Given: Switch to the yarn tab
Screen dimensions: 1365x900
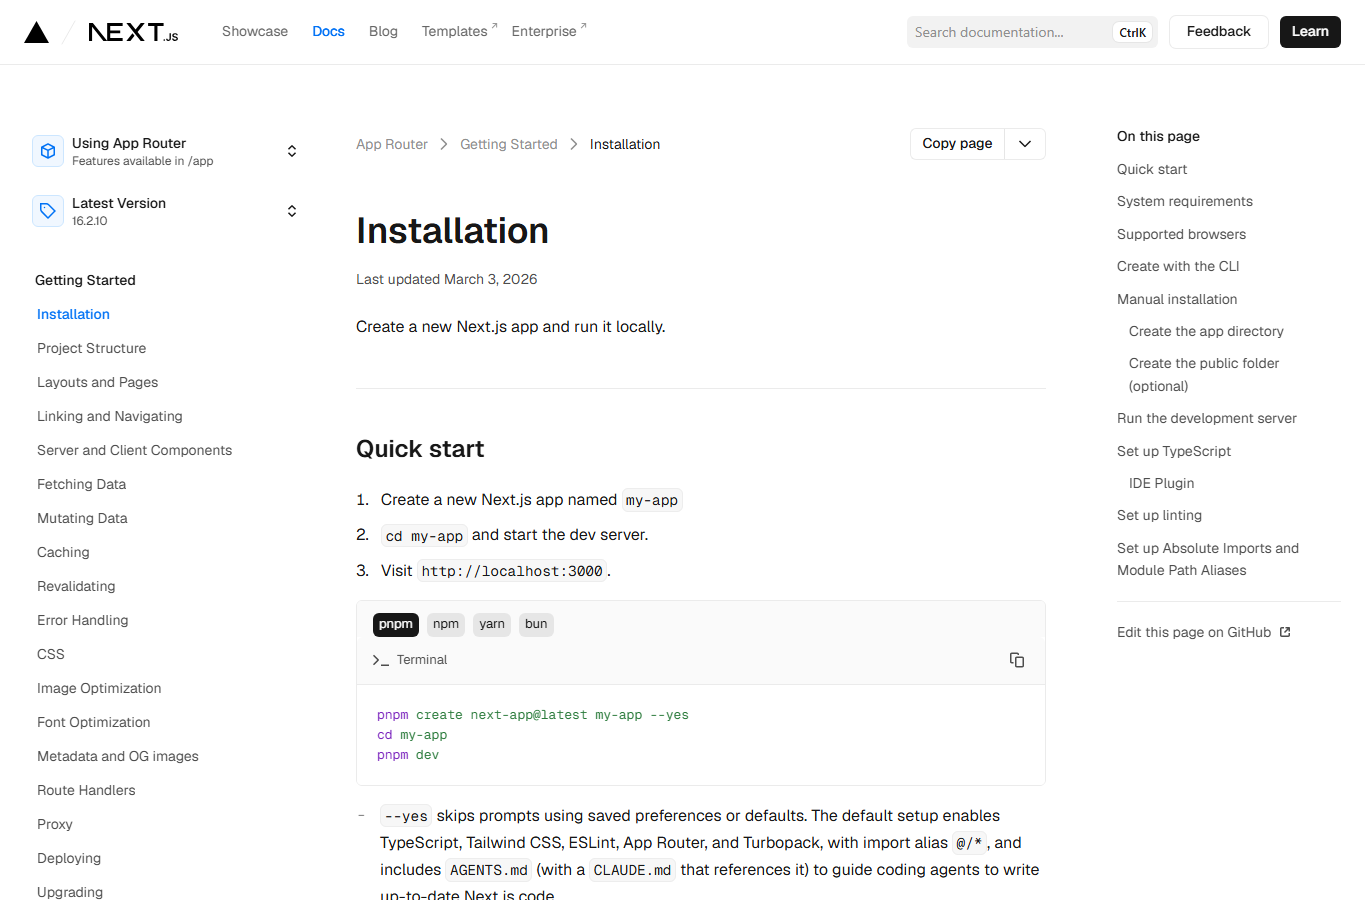Looking at the screenshot, I should point(492,625).
